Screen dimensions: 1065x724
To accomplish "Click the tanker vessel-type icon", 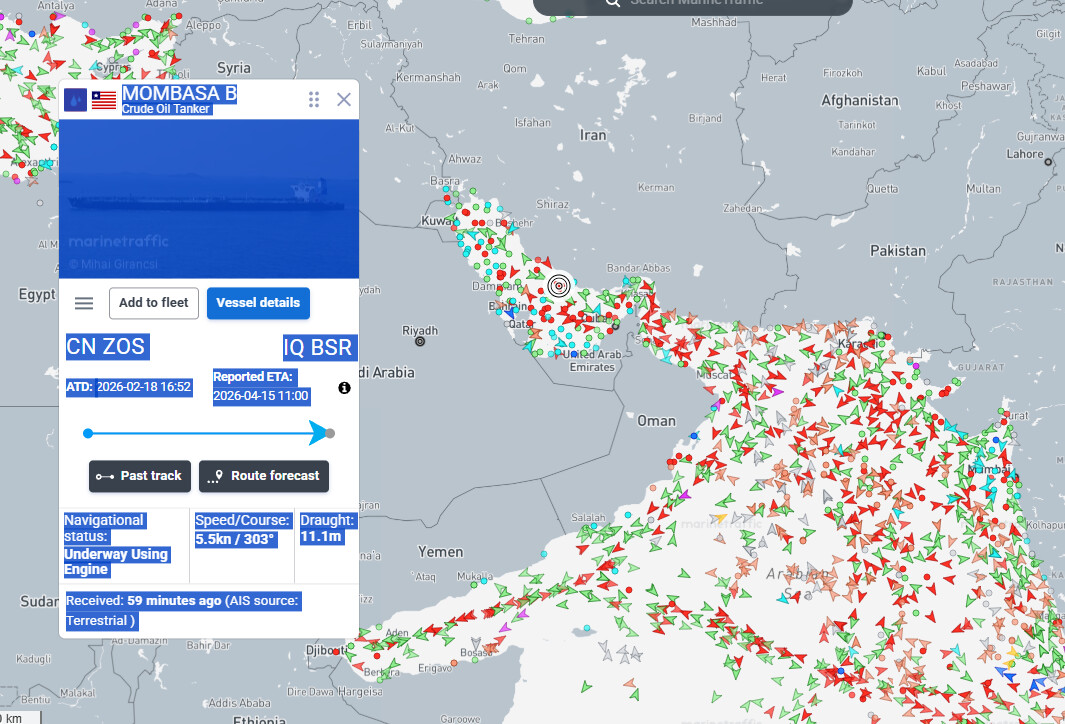I will click(76, 100).
